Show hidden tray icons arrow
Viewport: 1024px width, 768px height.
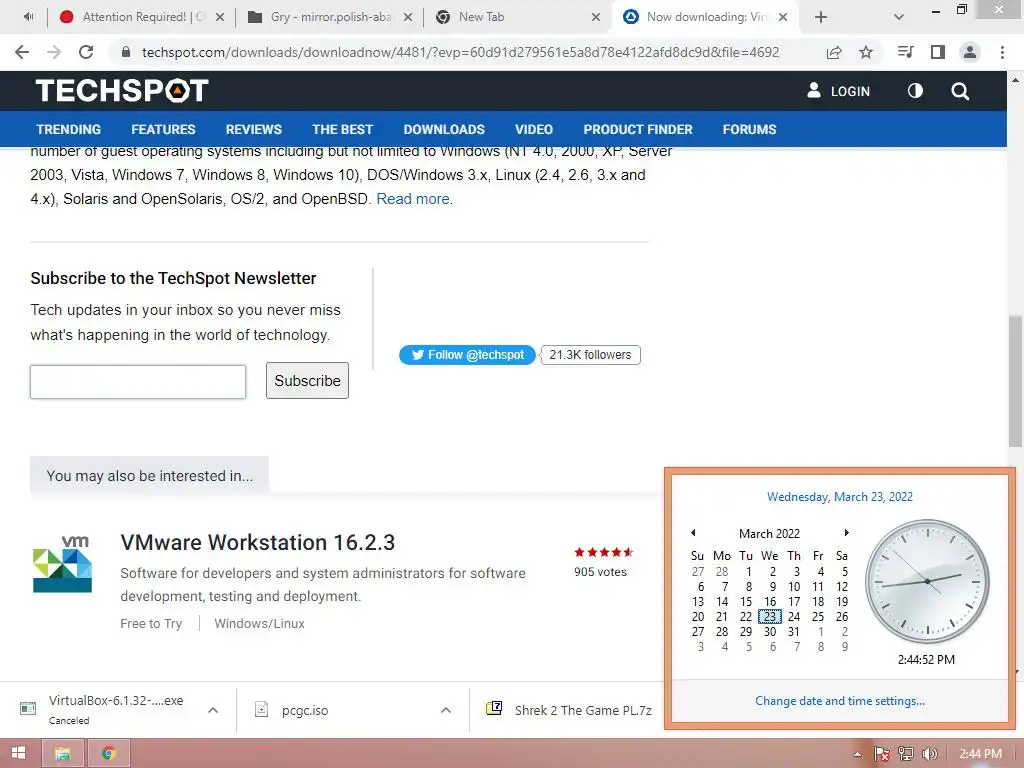click(857, 754)
